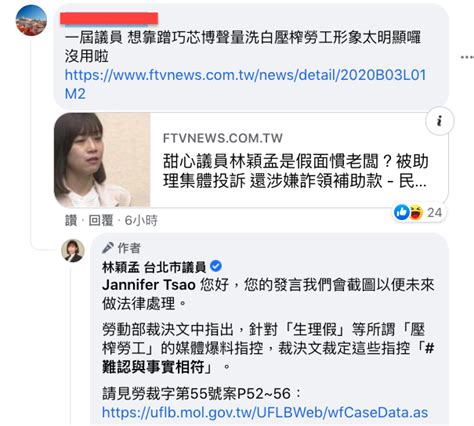Click the 林穎孟 台北市議員 profile name

tap(154, 267)
